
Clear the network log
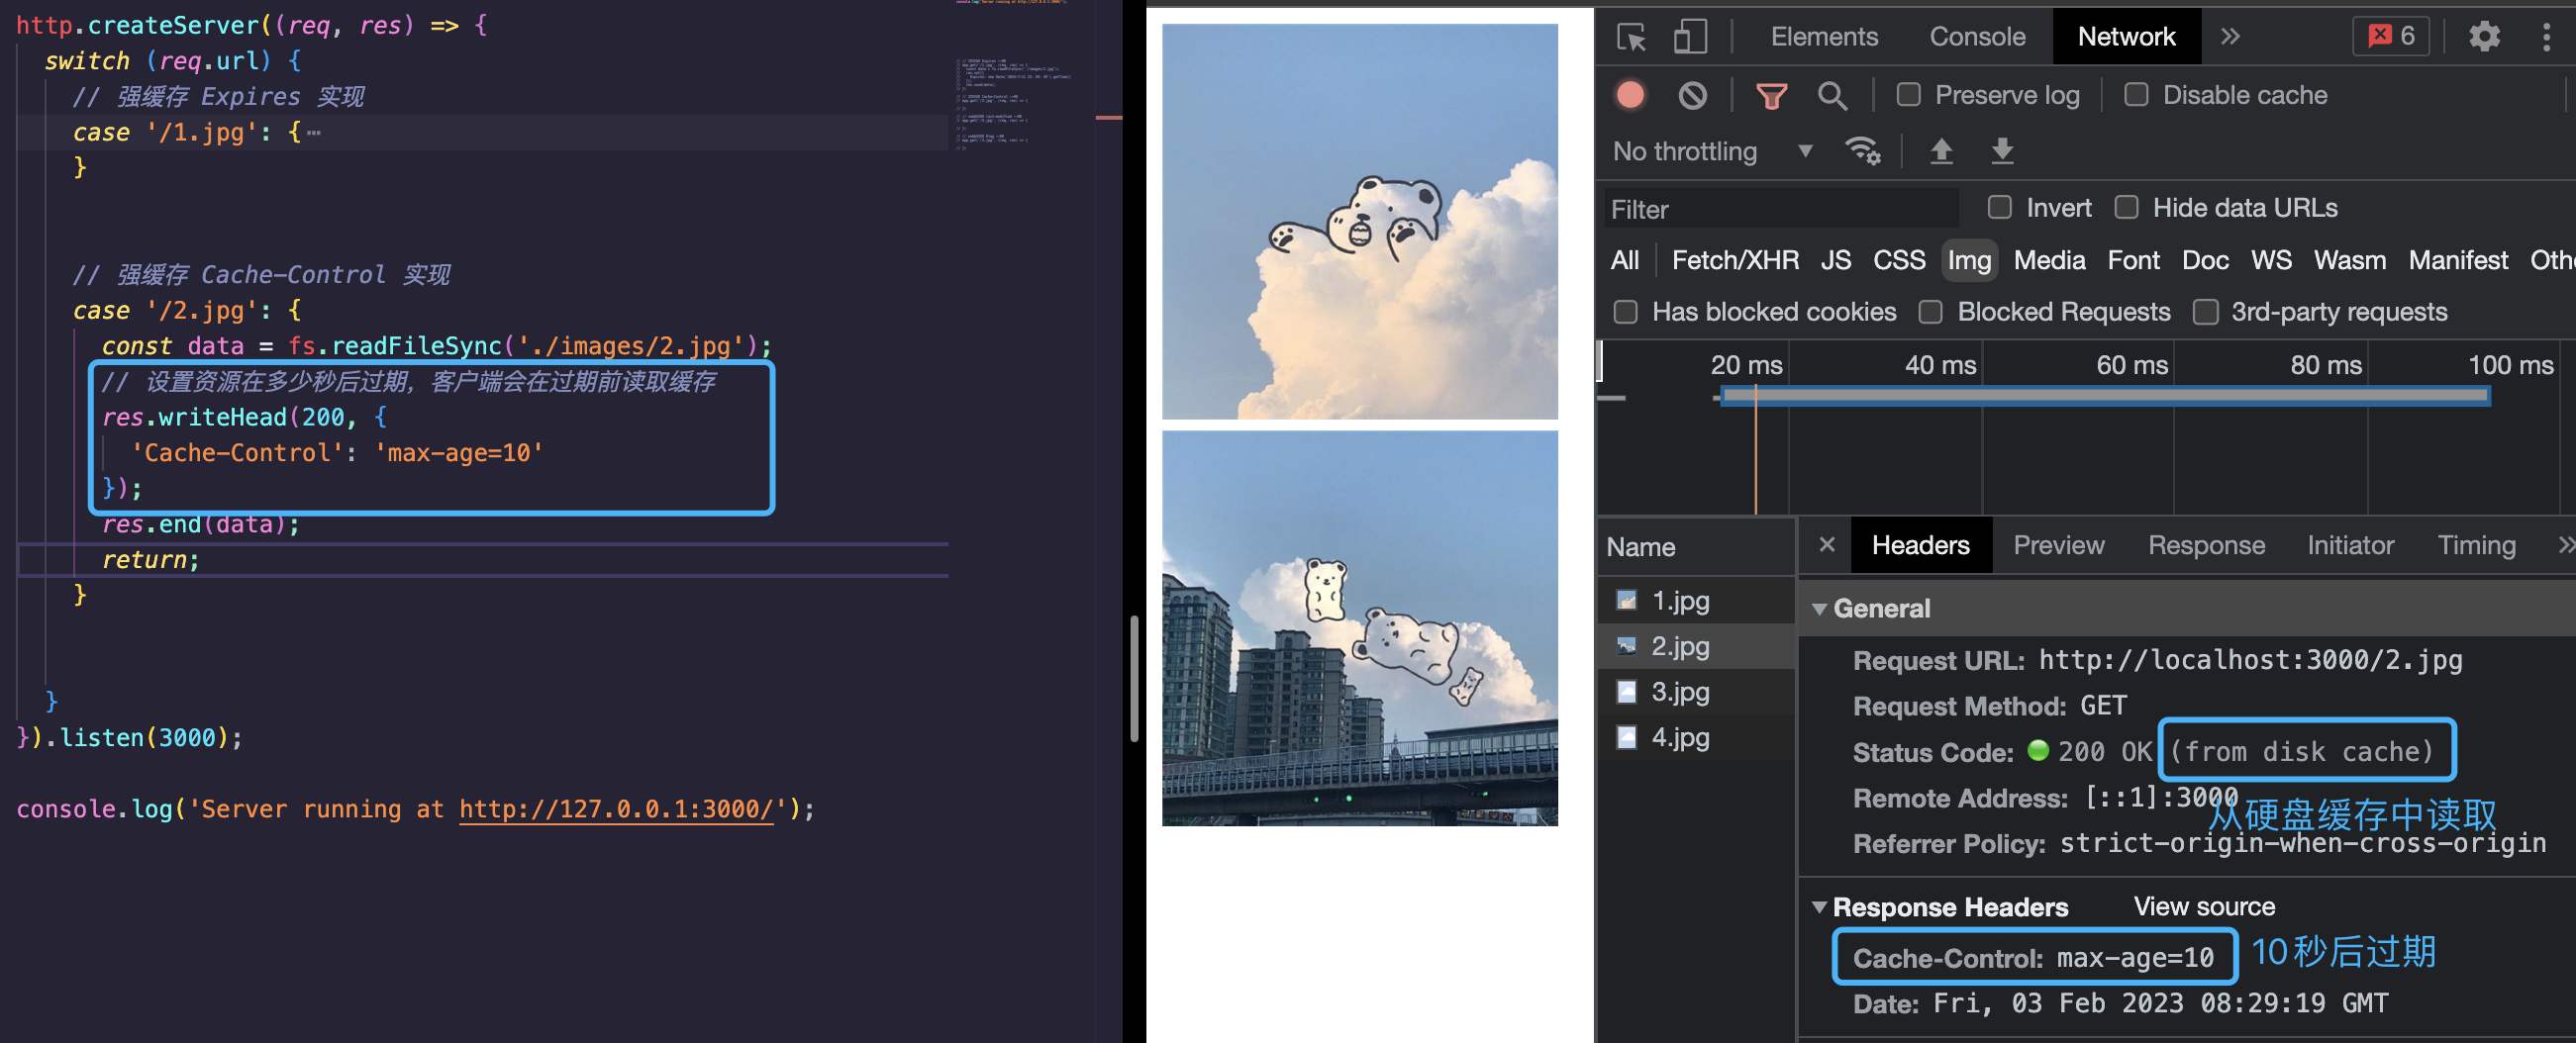click(x=1692, y=95)
